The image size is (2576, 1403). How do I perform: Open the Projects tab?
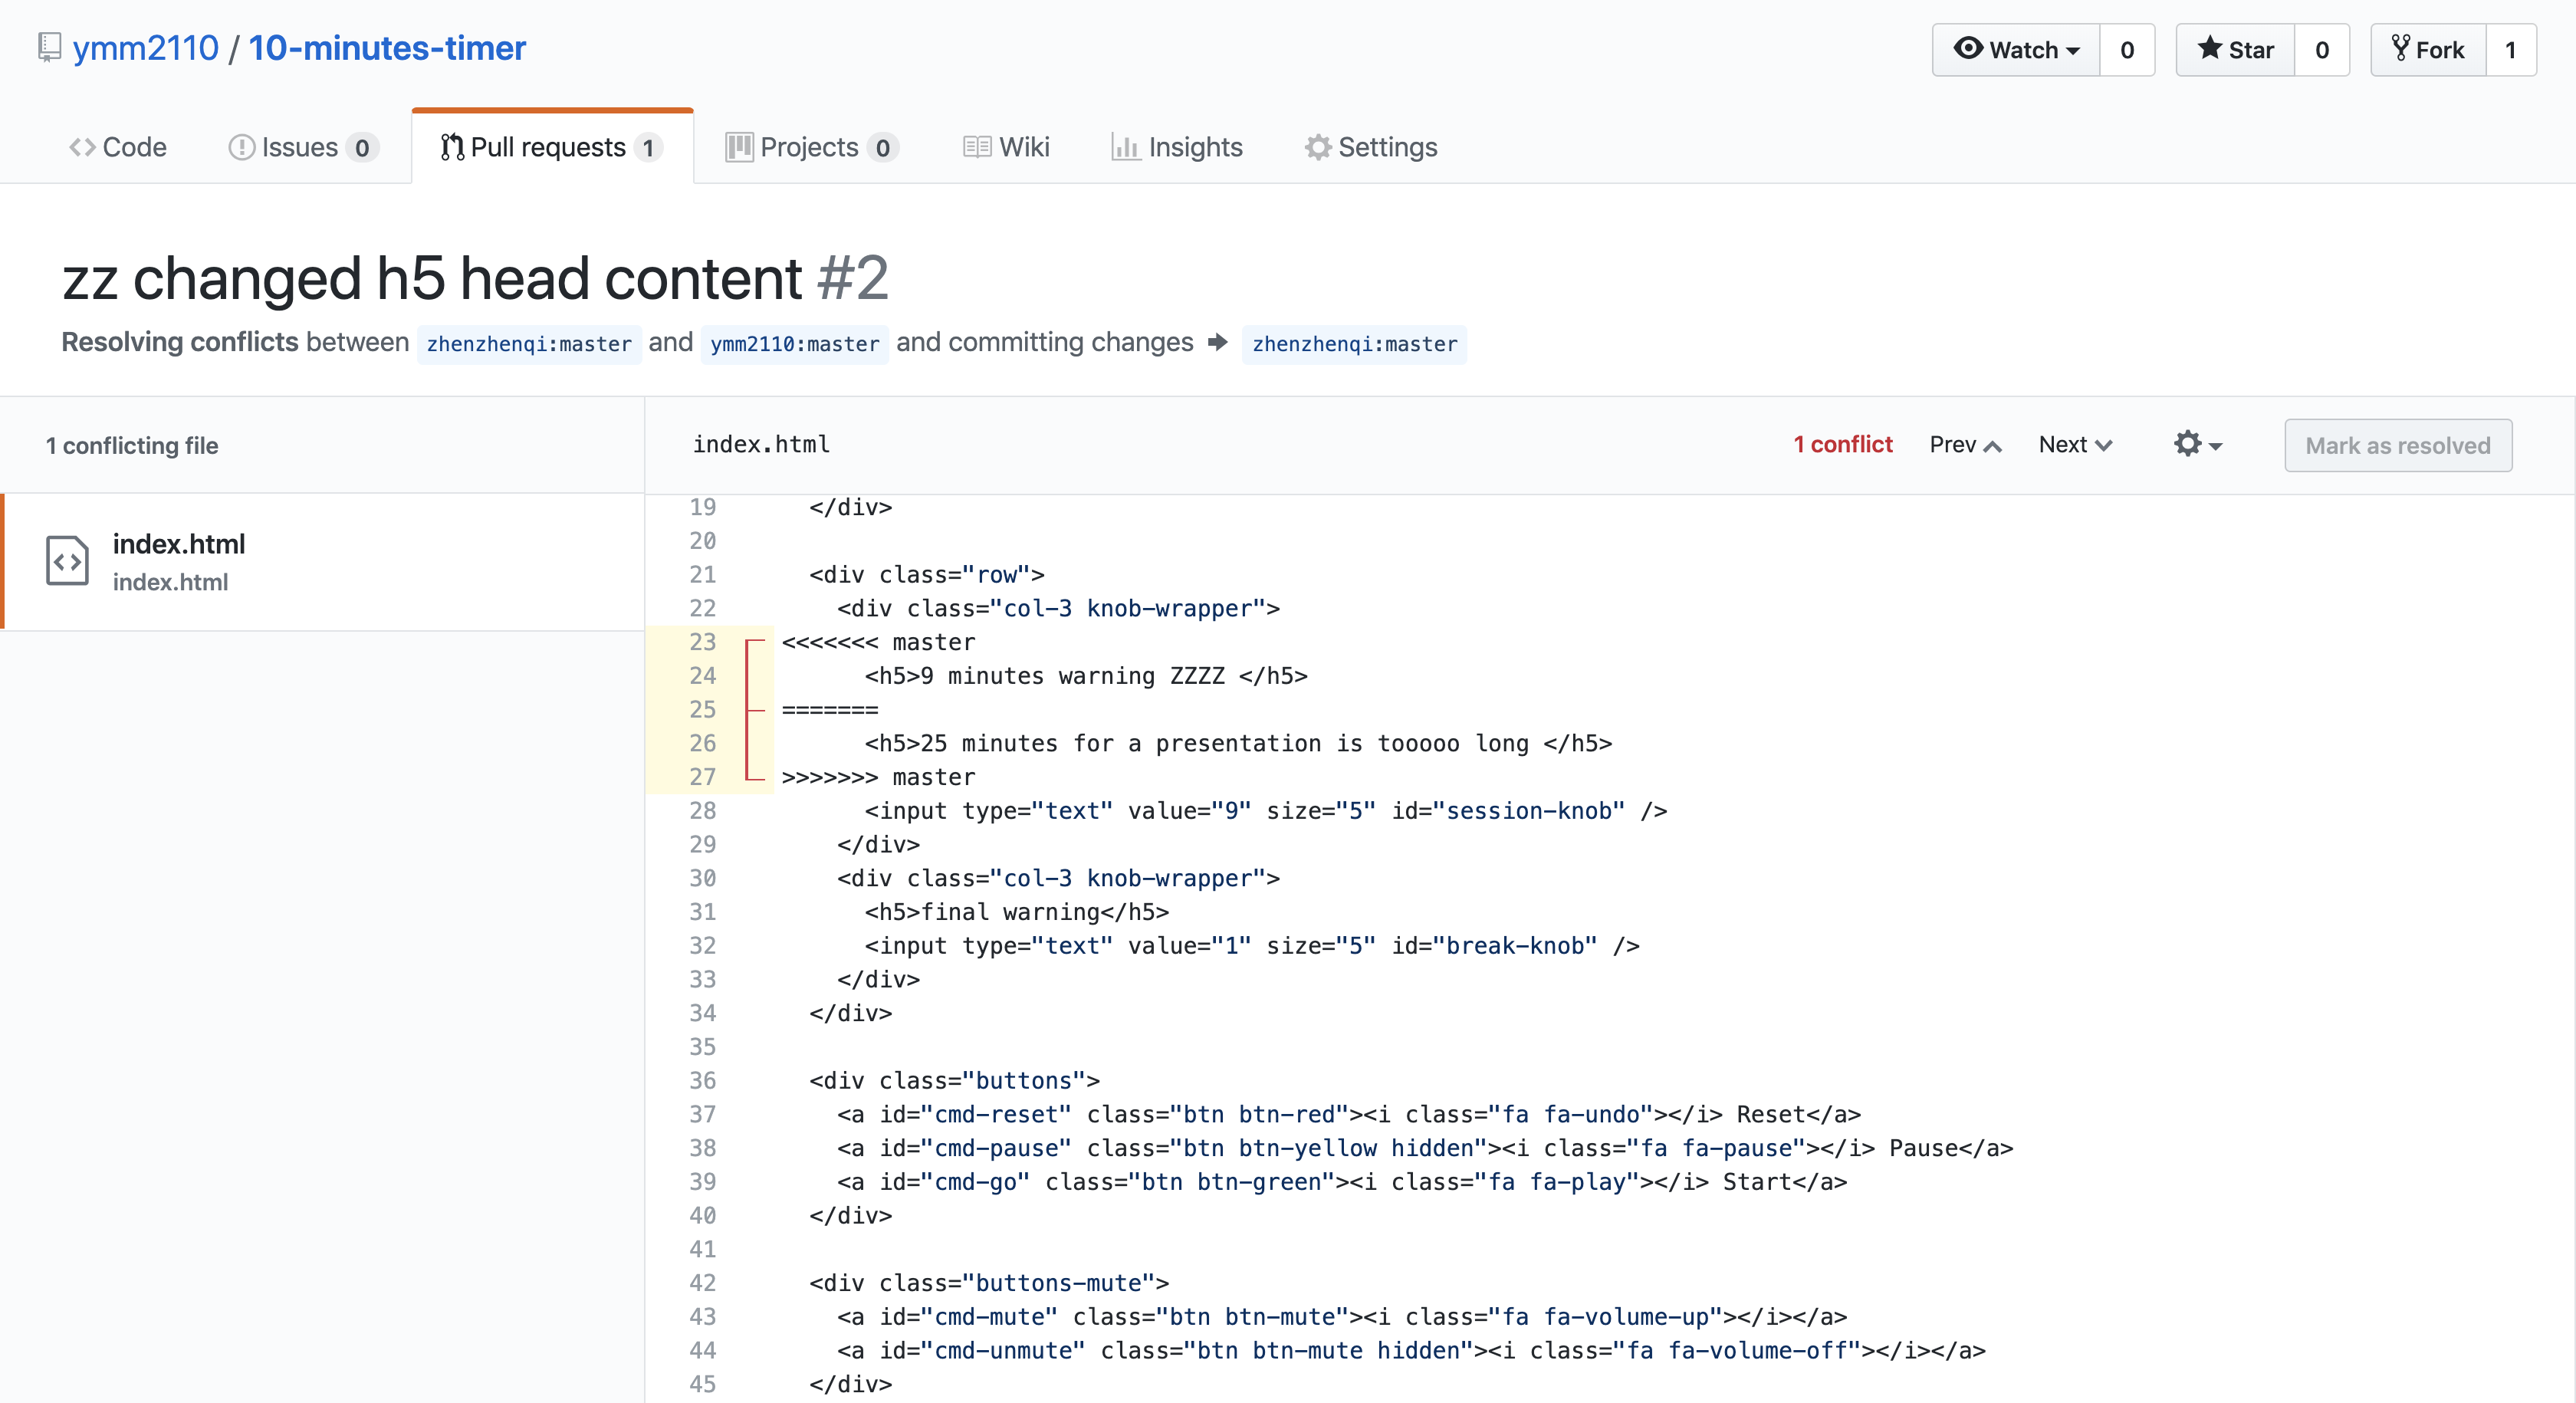811,147
